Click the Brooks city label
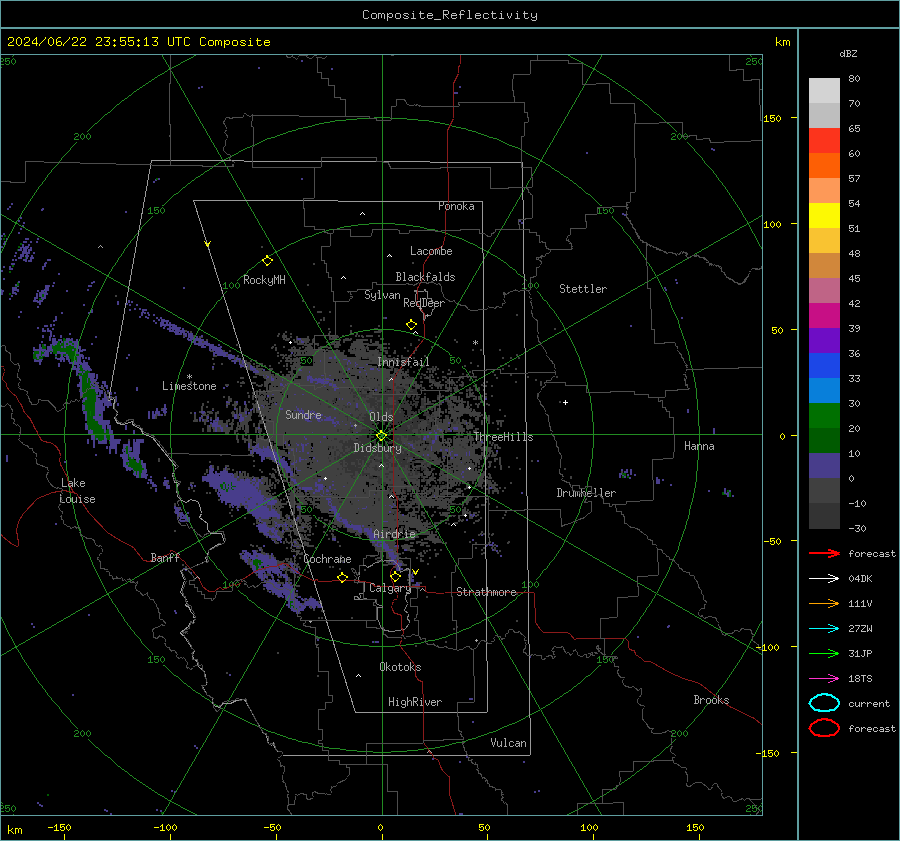The width and height of the screenshot is (900, 841). pos(711,700)
